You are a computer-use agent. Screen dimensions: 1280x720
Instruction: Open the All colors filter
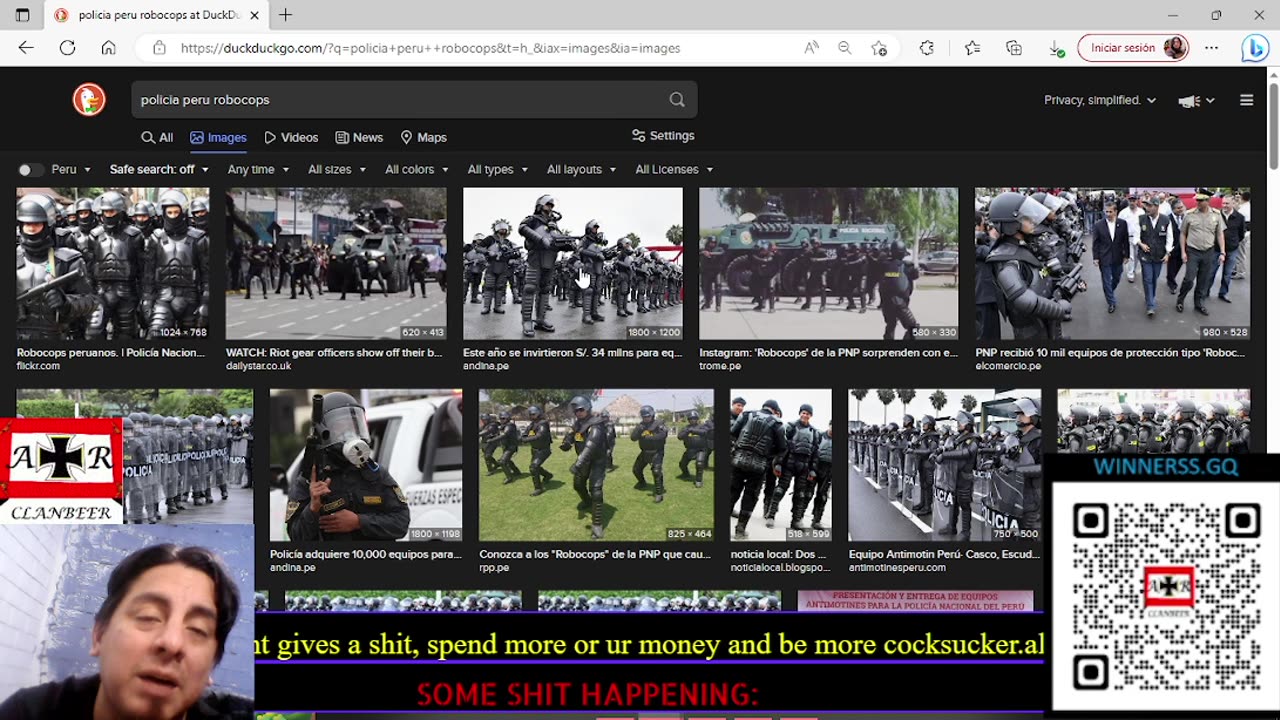(x=417, y=170)
